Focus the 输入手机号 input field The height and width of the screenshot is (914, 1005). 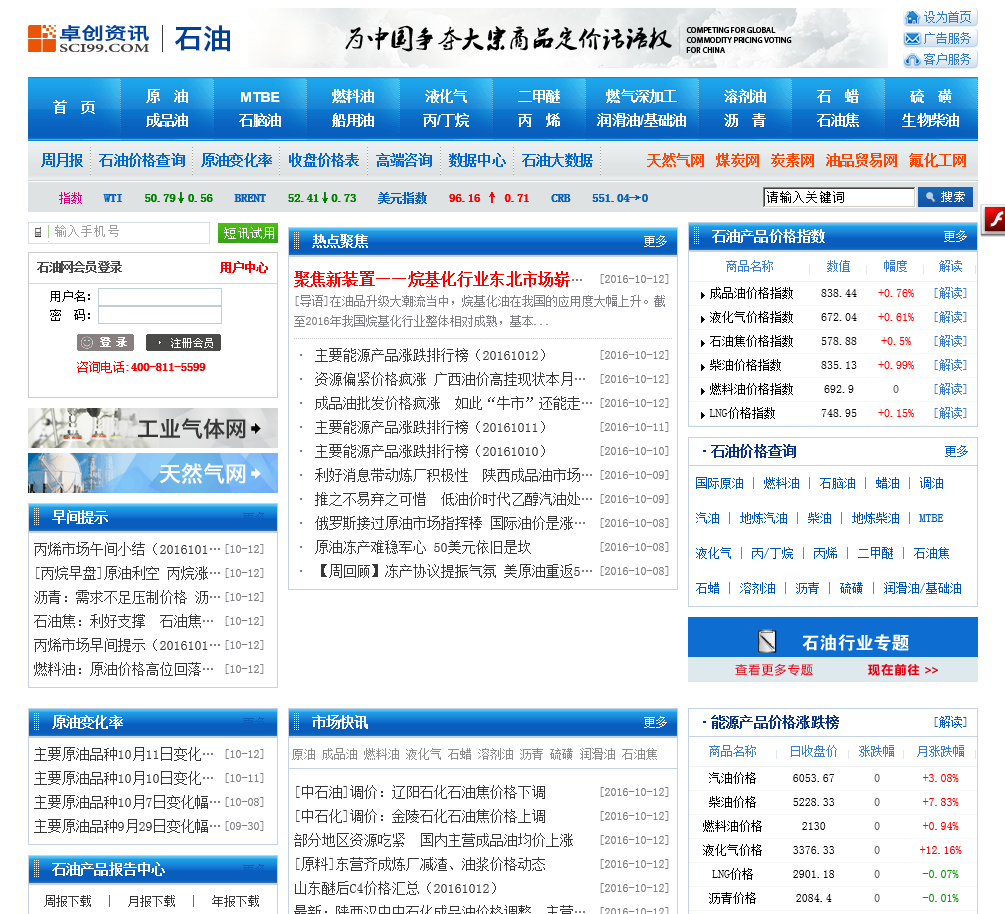coord(119,232)
